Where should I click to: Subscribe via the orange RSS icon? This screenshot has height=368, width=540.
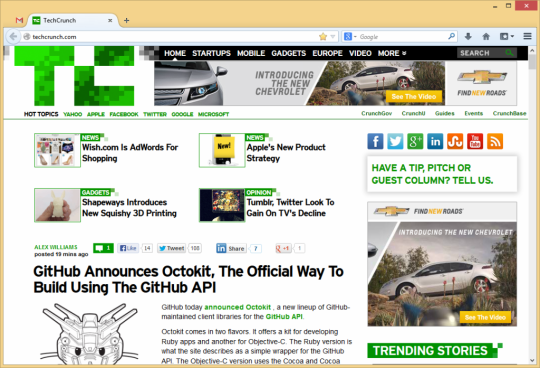495,141
